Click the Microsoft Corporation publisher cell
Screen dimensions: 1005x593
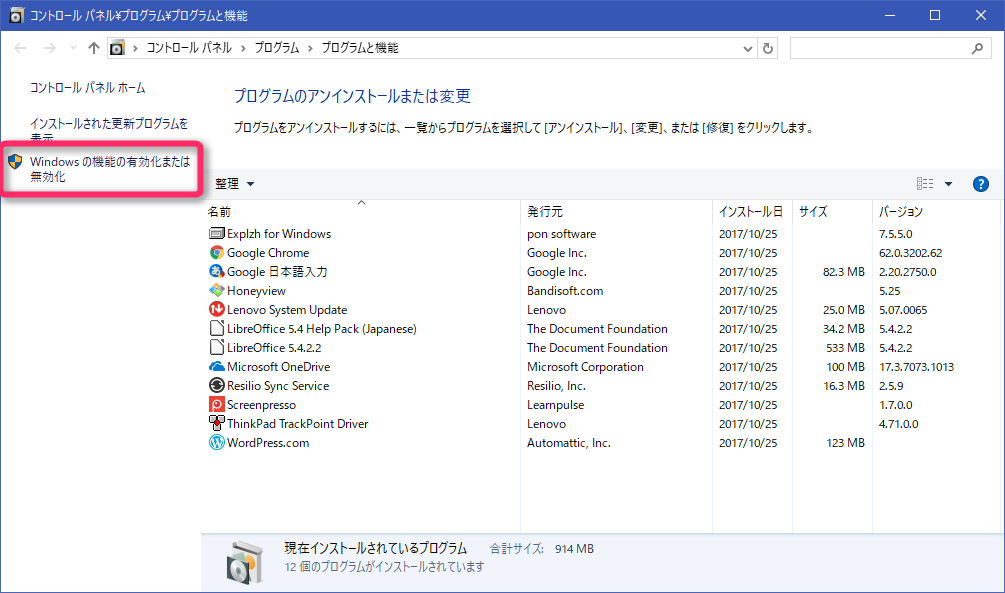coord(585,367)
